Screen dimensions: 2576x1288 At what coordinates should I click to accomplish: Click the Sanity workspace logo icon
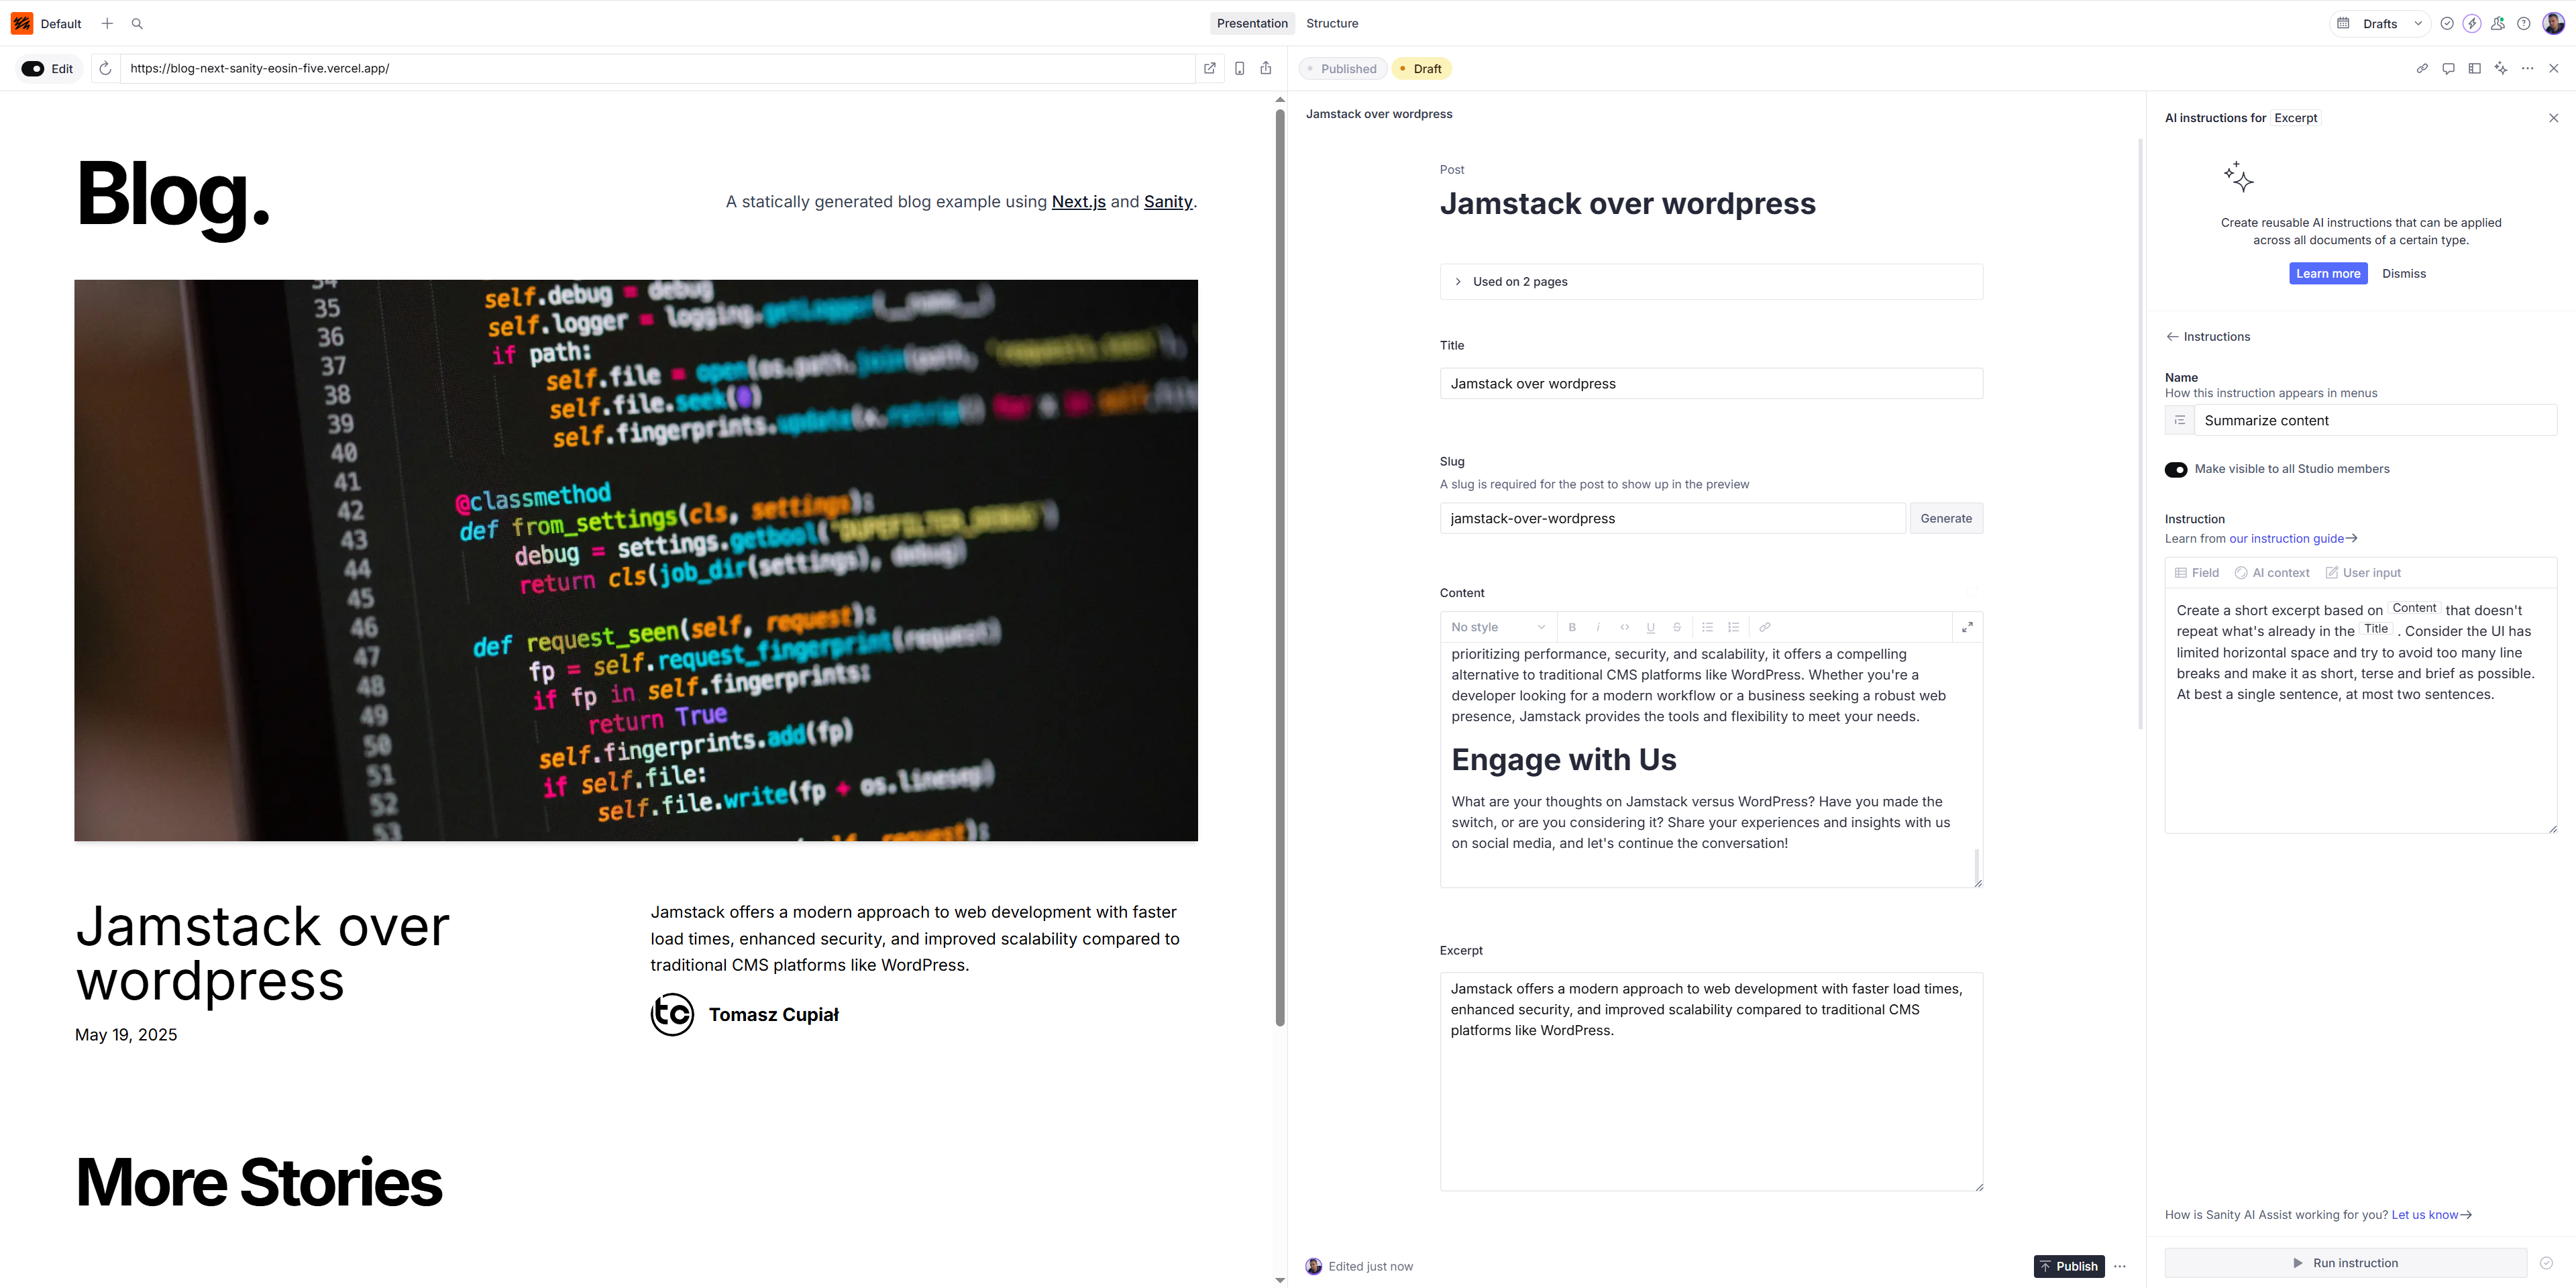(22, 23)
